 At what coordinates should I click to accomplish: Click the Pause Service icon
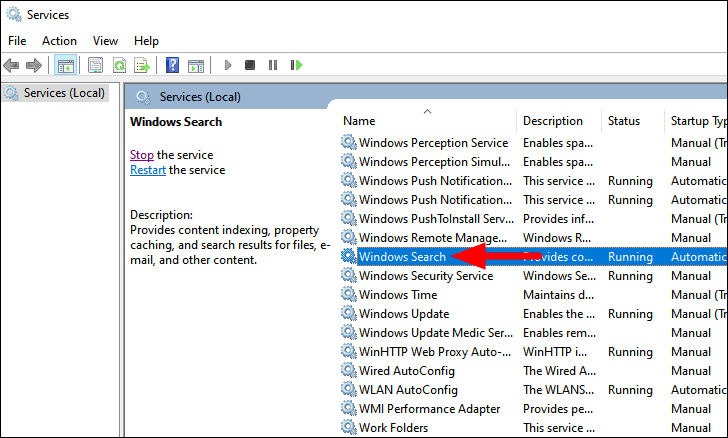[273, 65]
